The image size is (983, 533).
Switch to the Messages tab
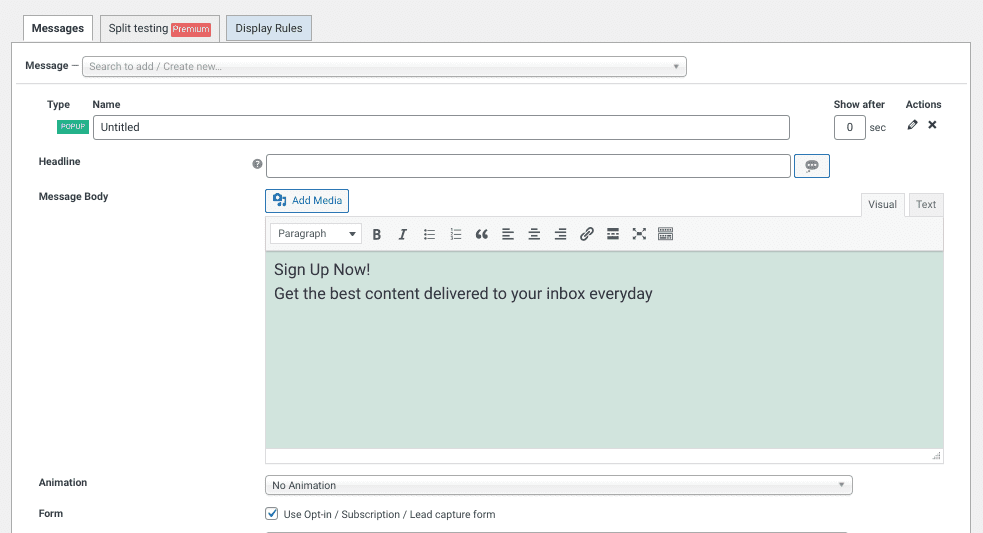(58, 28)
